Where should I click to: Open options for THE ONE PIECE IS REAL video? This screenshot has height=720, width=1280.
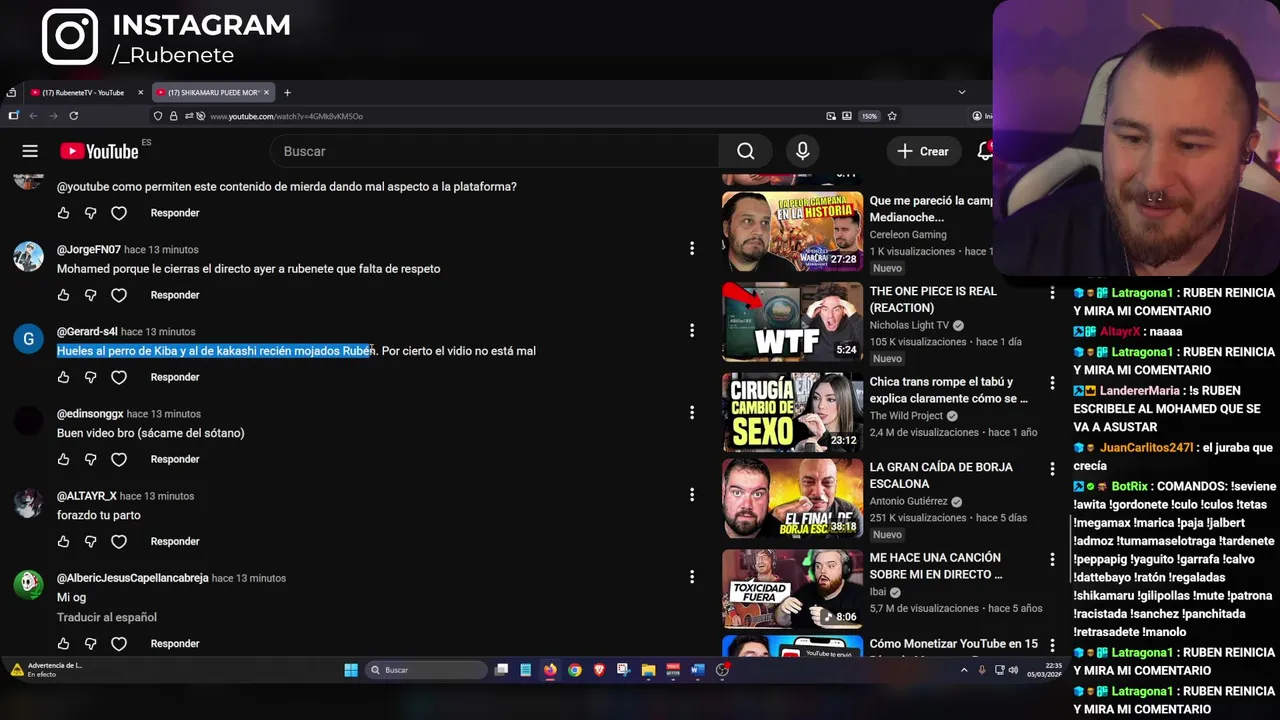(x=1051, y=293)
